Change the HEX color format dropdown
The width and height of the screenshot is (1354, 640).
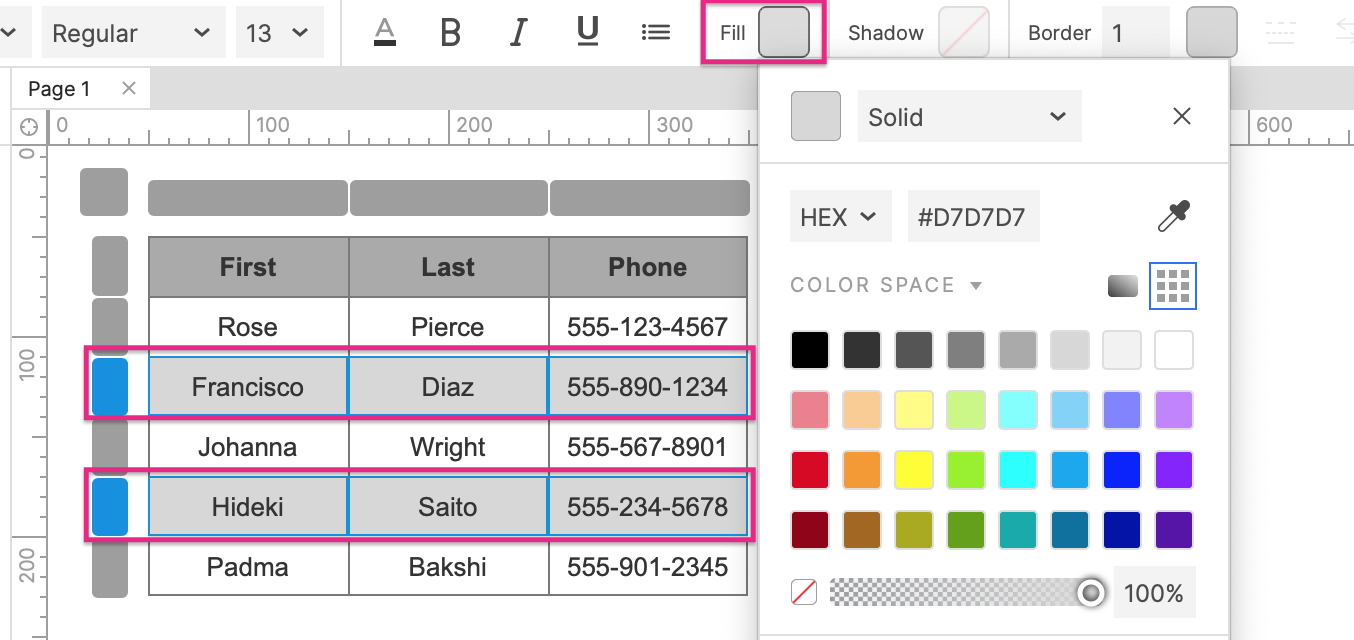(x=840, y=217)
